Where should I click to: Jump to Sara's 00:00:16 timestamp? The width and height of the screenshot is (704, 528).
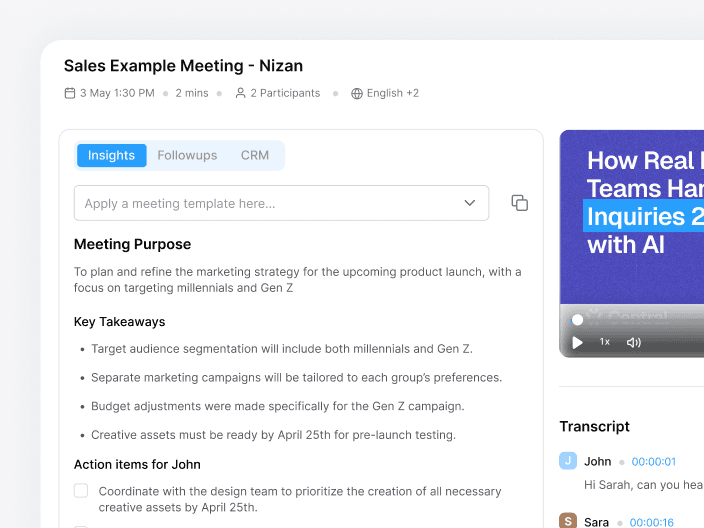pos(651,522)
